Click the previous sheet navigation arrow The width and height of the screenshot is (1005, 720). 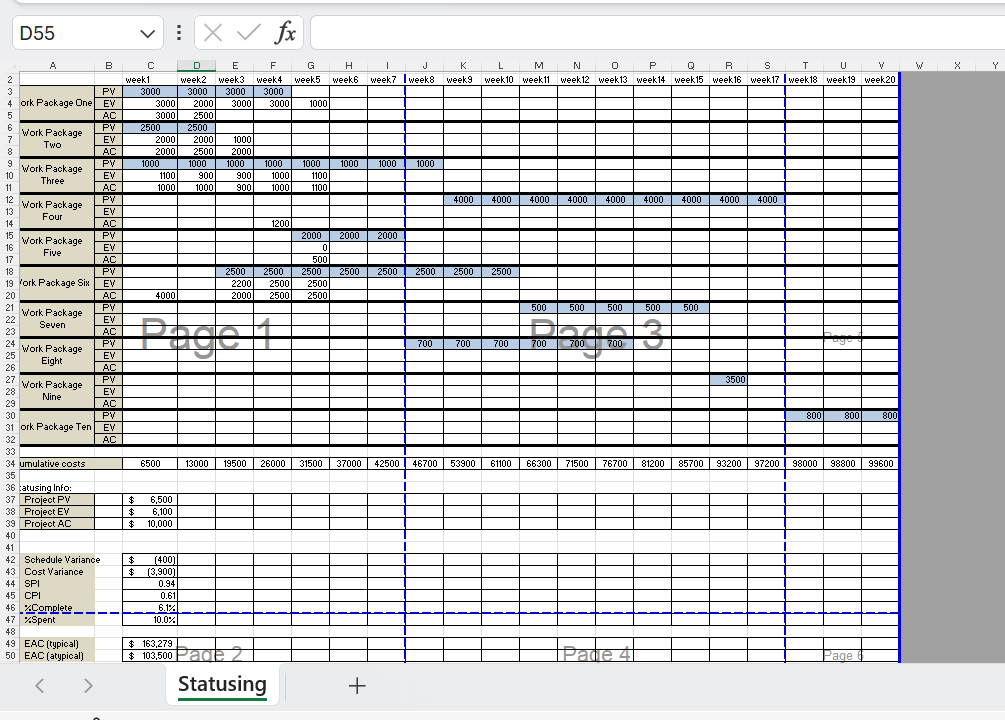(x=39, y=685)
